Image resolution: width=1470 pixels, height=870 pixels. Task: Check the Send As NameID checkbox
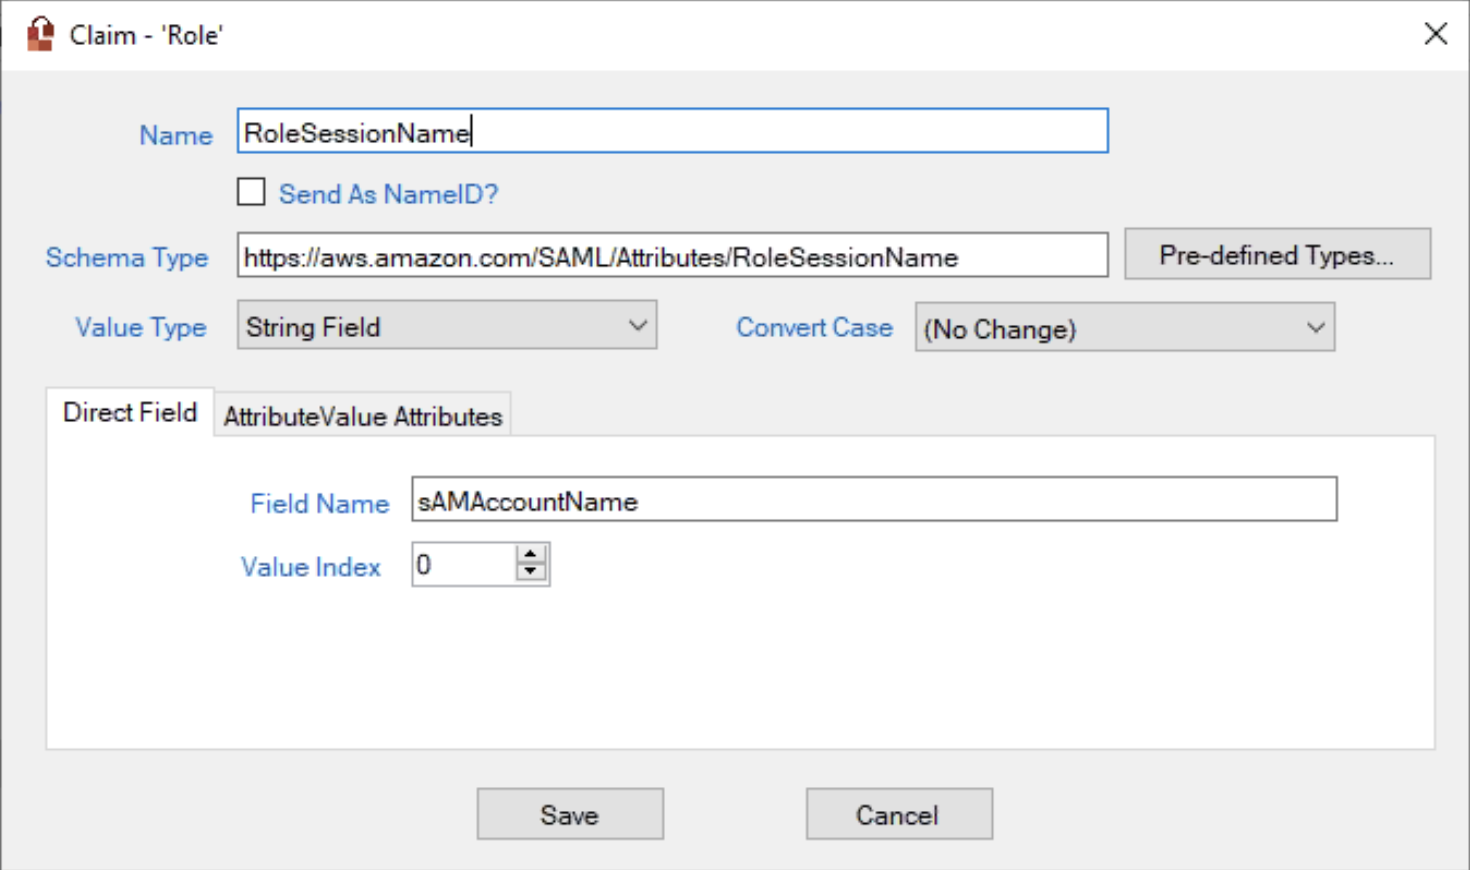point(250,192)
